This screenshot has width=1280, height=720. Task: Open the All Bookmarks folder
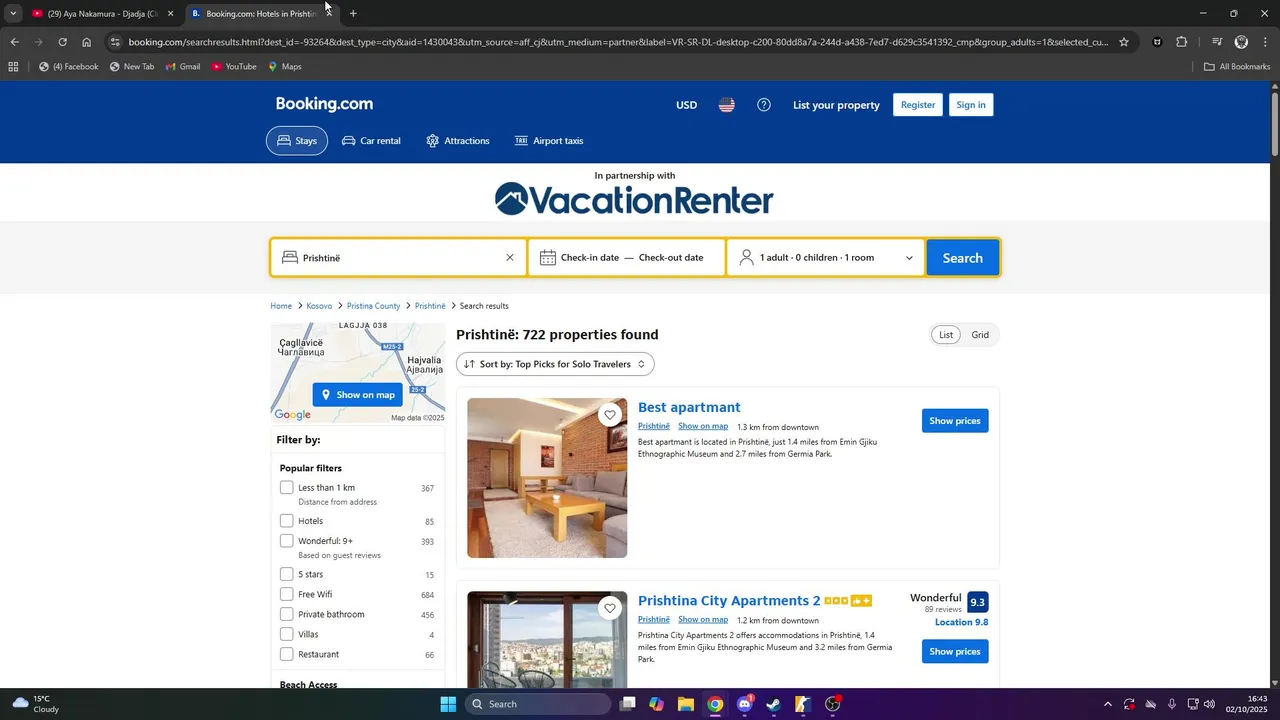point(1237,67)
